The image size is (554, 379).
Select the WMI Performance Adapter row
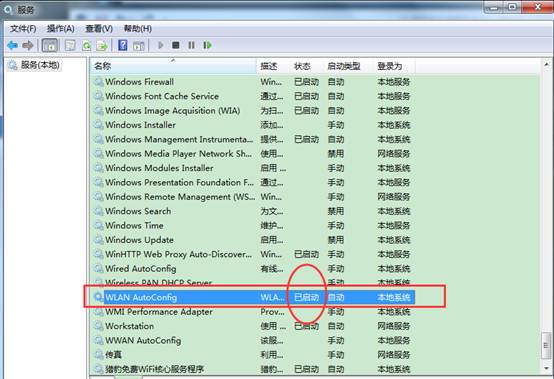point(254,312)
